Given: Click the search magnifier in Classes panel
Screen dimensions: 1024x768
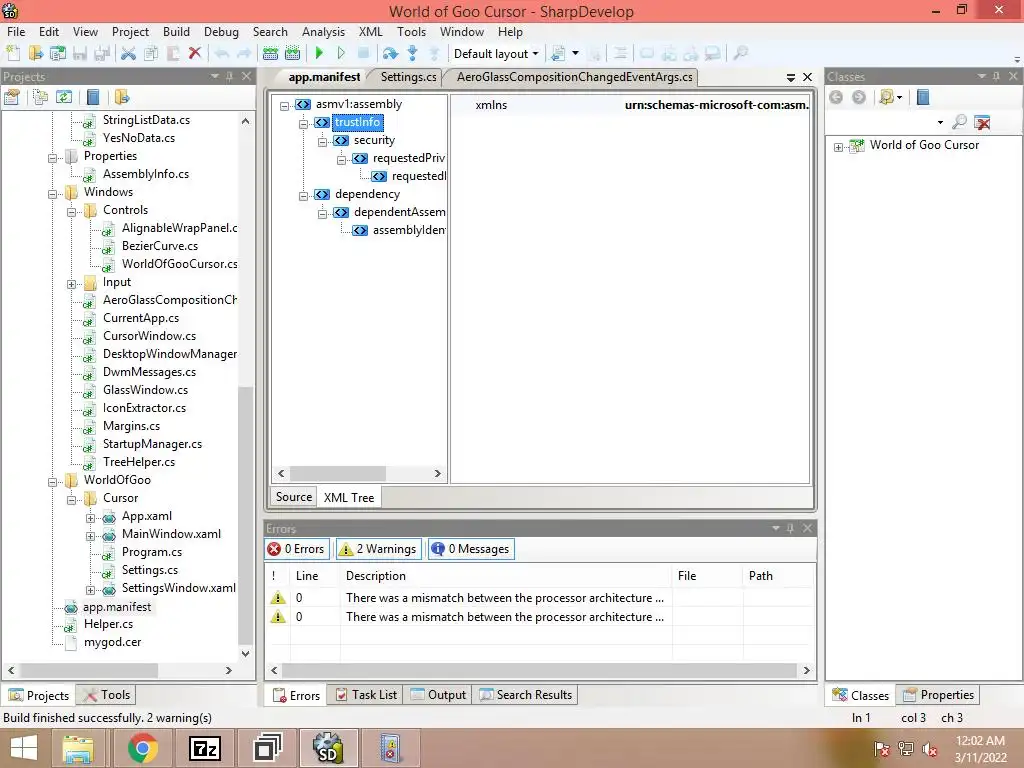Looking at the screenshot, I should [959, 122].
